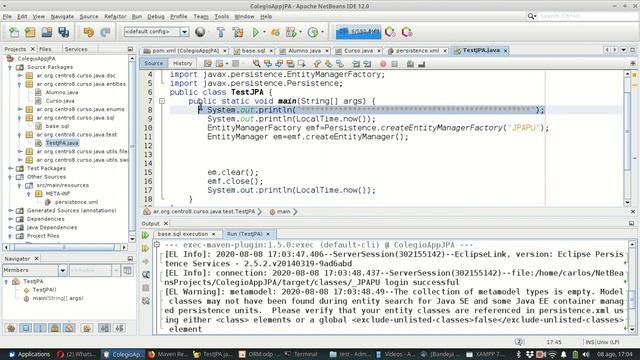
Task: Click the Projects panel horizontal scrollbar
Action: tap(65, 247)
